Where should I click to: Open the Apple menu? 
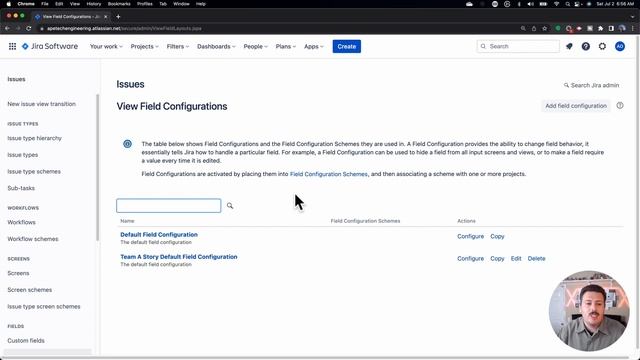[9, 4]
